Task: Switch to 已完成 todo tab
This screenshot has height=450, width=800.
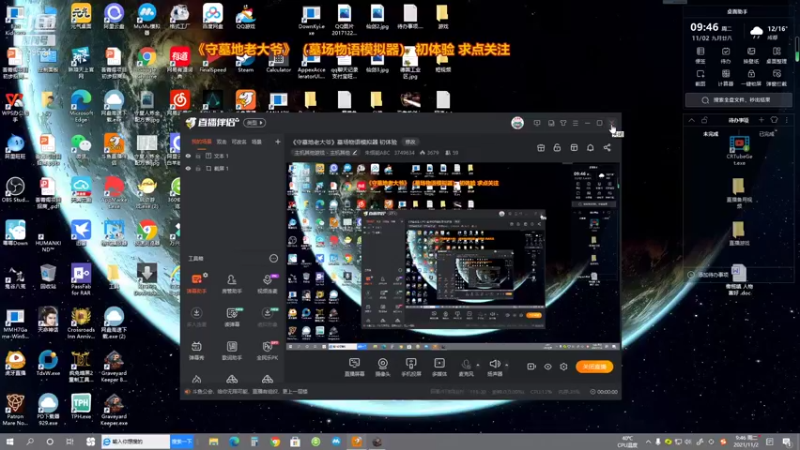Action: [766, 134]
